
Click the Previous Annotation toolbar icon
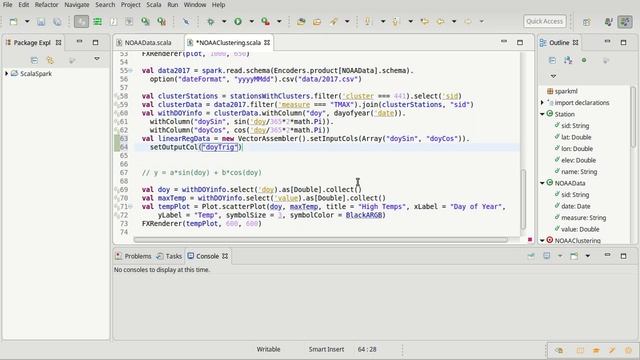pos(395,21)
